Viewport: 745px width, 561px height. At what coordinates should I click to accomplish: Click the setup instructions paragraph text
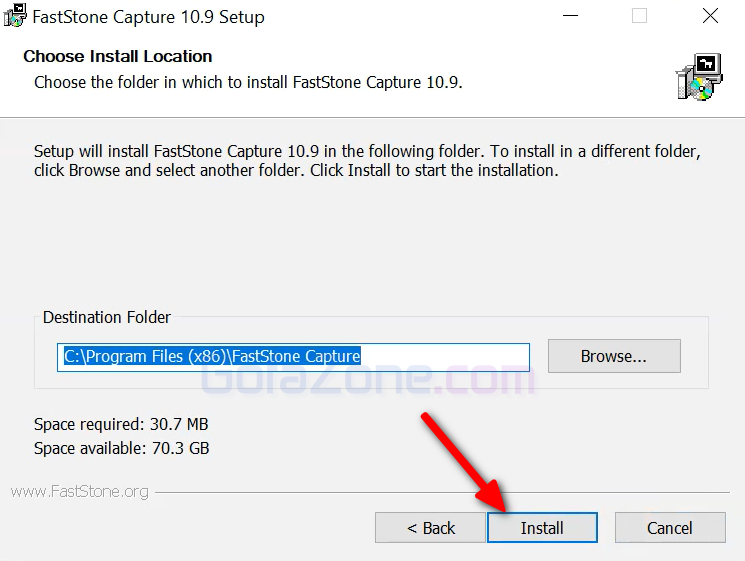click(x=367, y=161)
